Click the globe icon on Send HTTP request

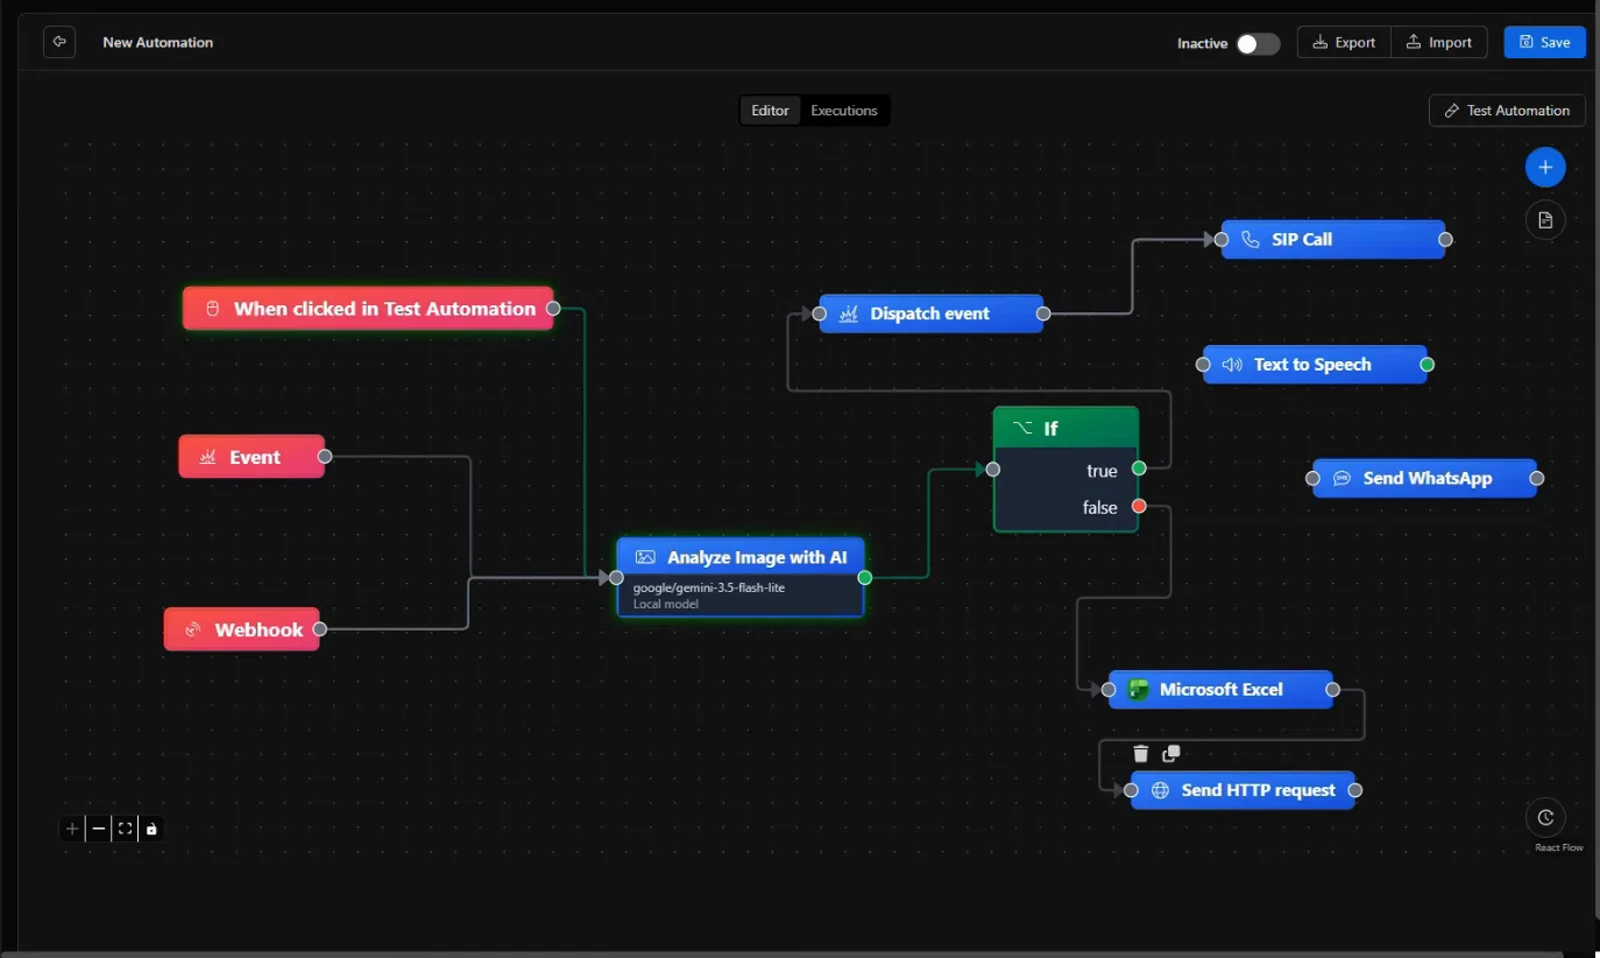1160,790
